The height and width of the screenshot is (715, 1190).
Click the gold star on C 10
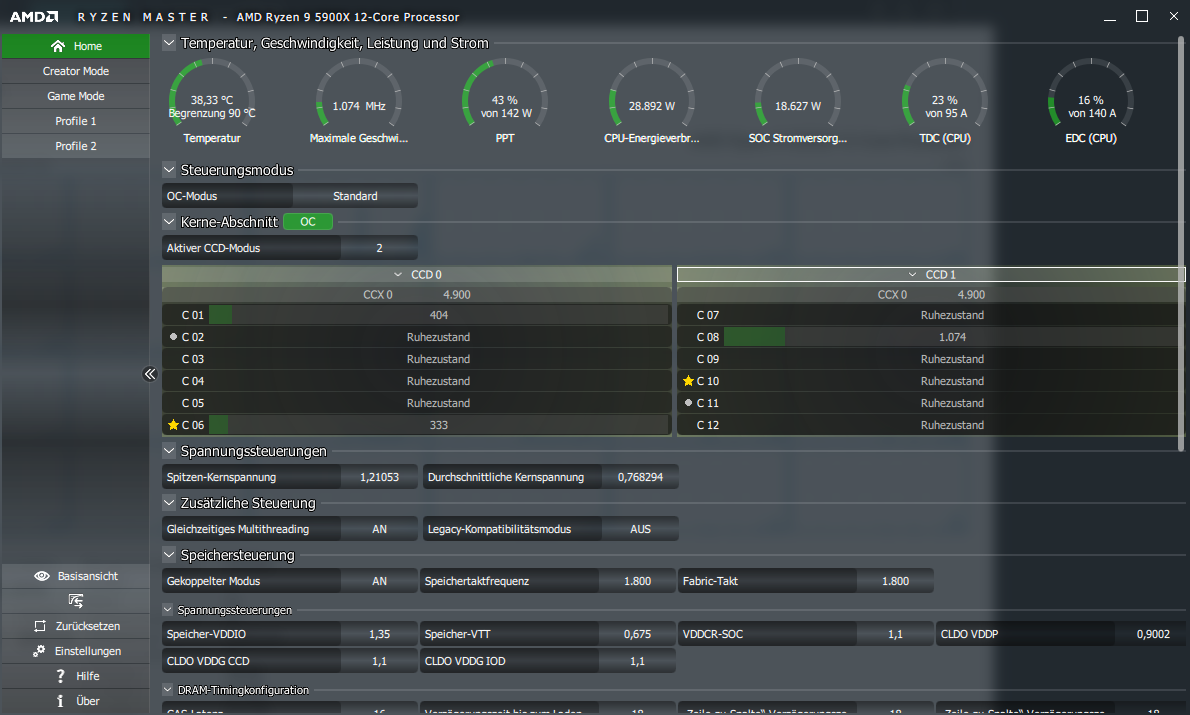pyautogui.click(x=688, y=381)
